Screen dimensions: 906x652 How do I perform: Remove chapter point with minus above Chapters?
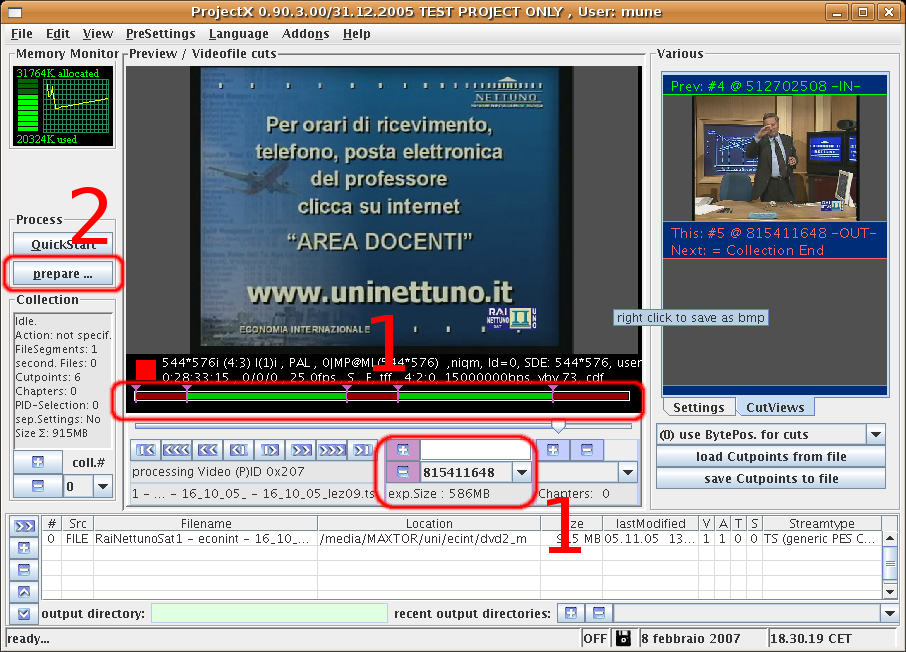click(x=586, y=450)
